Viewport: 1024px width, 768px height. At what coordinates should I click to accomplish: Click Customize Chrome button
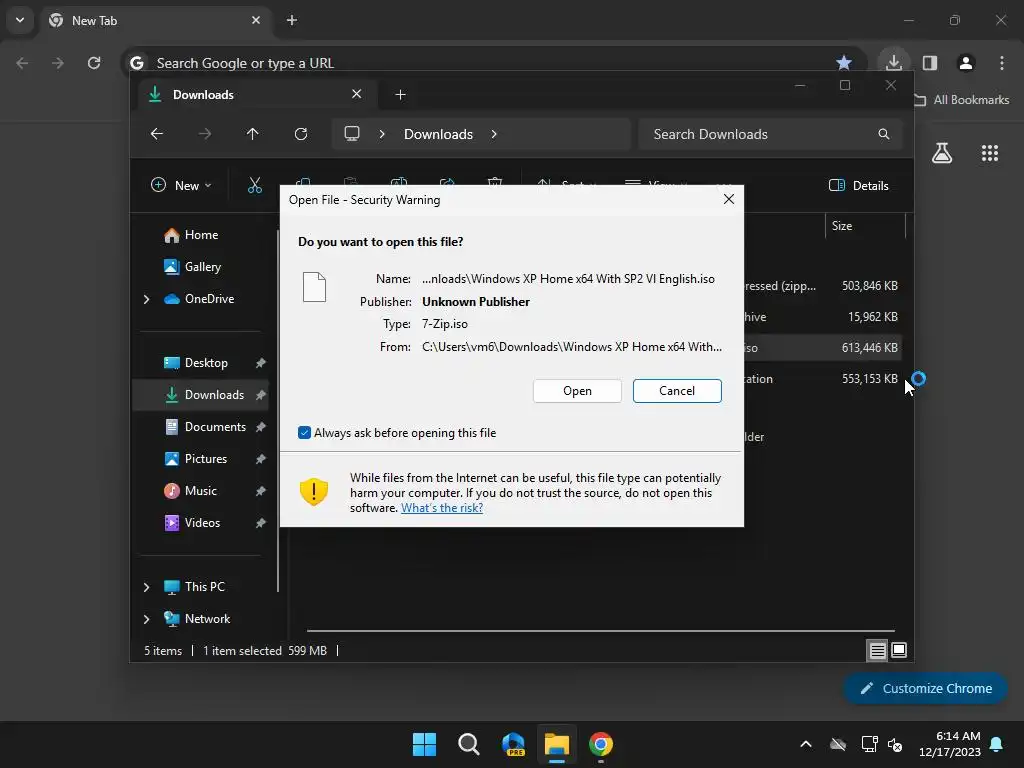tap(925, 688)
